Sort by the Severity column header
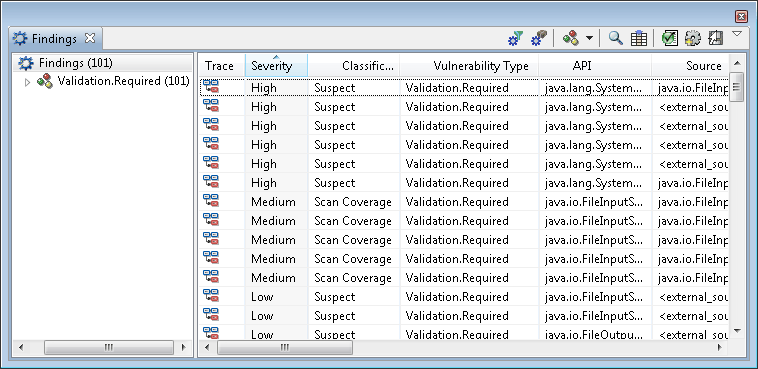Screen dimensions: 758x369 tap(276, 66)
